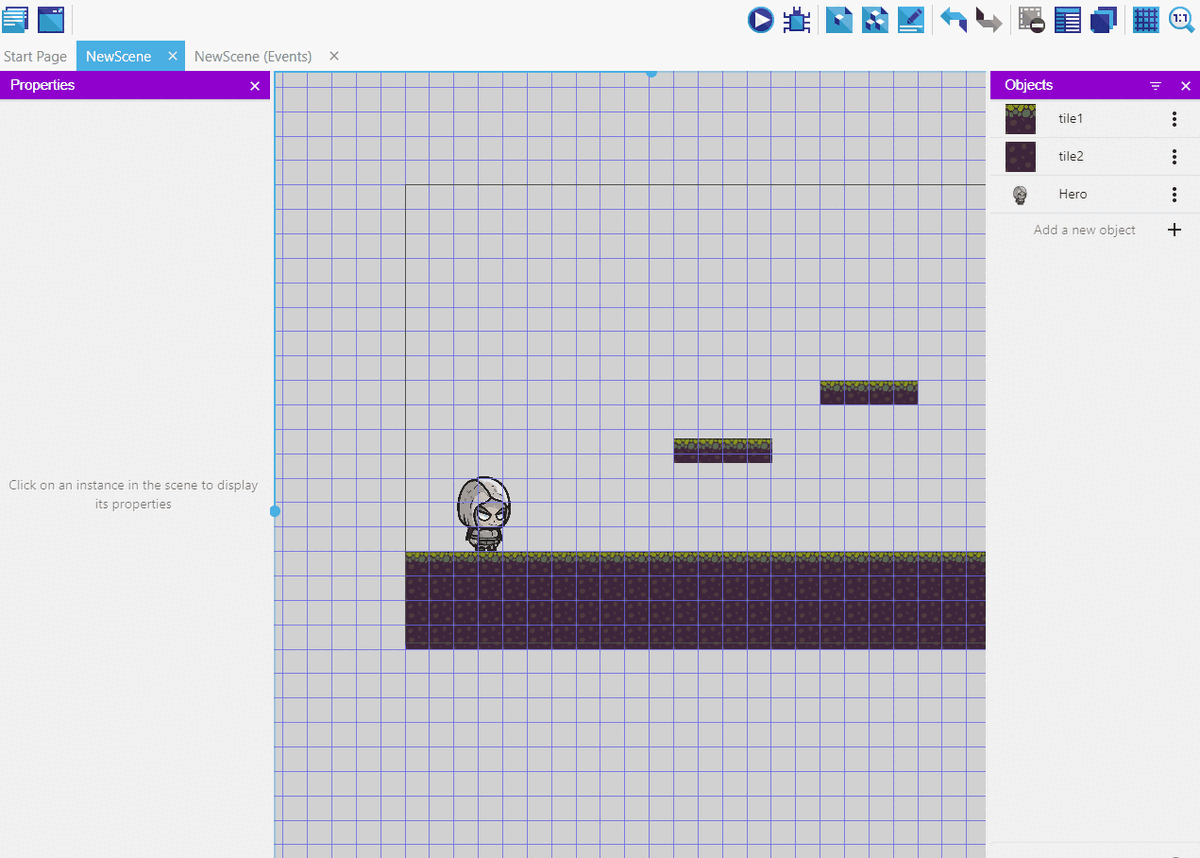
Task: Open the object groups editor icon
Action: tap(875, 19)
